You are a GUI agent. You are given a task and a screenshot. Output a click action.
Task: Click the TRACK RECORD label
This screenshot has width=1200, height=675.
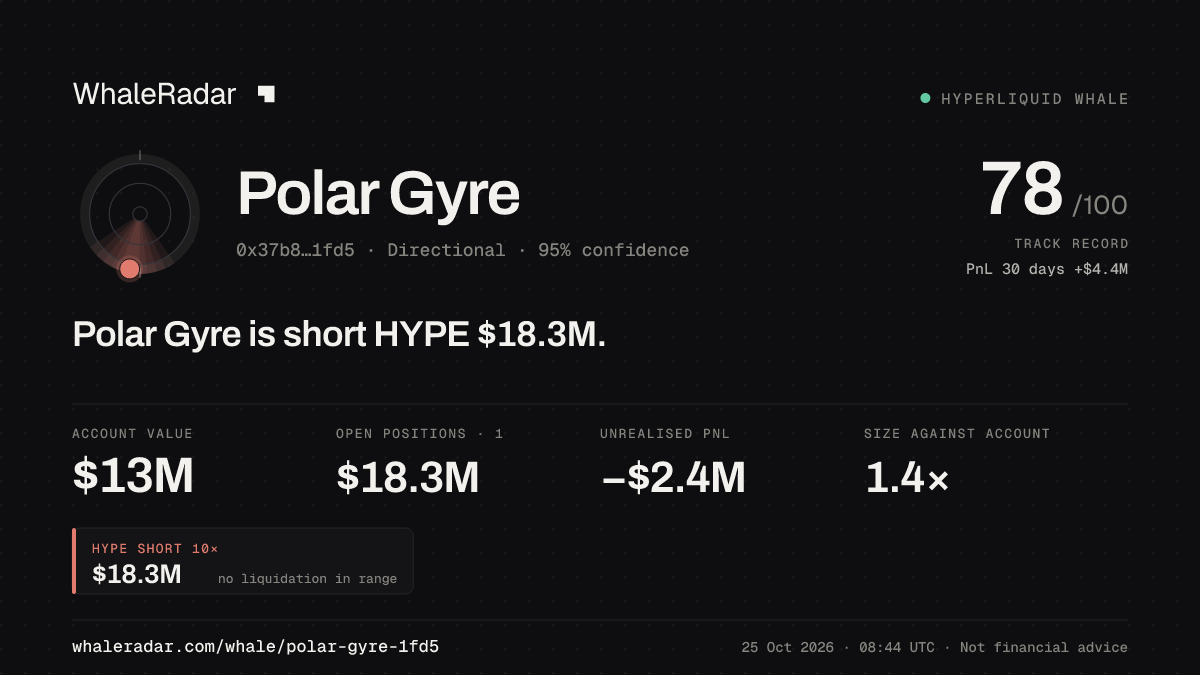click(x=1071, y=243)
